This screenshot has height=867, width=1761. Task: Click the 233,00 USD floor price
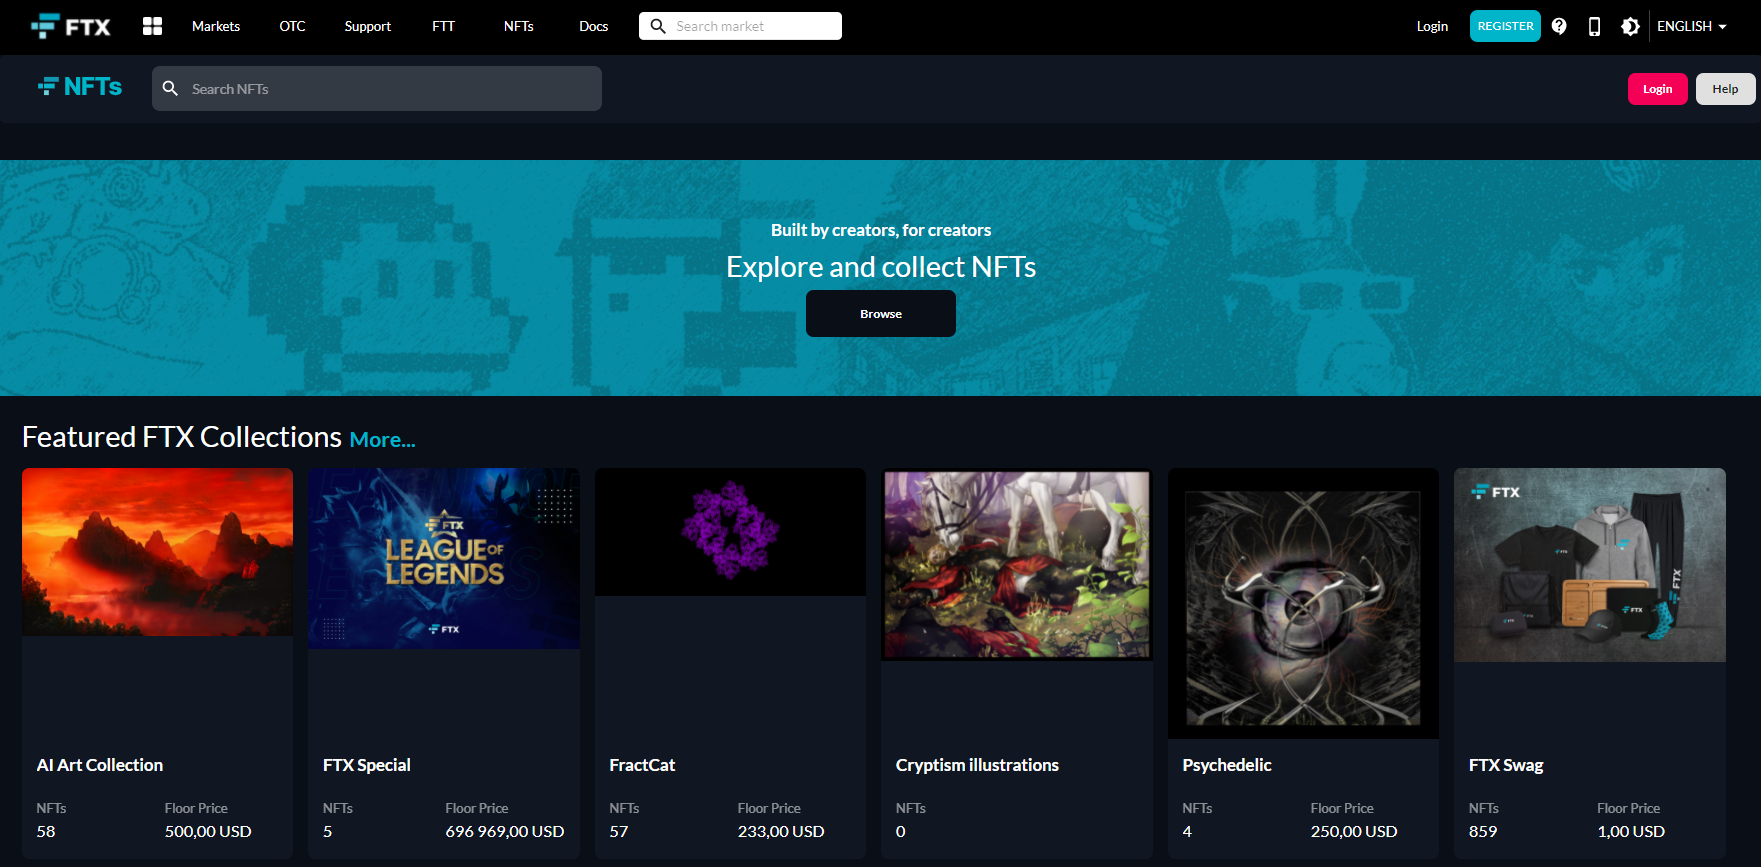point(781,831)
